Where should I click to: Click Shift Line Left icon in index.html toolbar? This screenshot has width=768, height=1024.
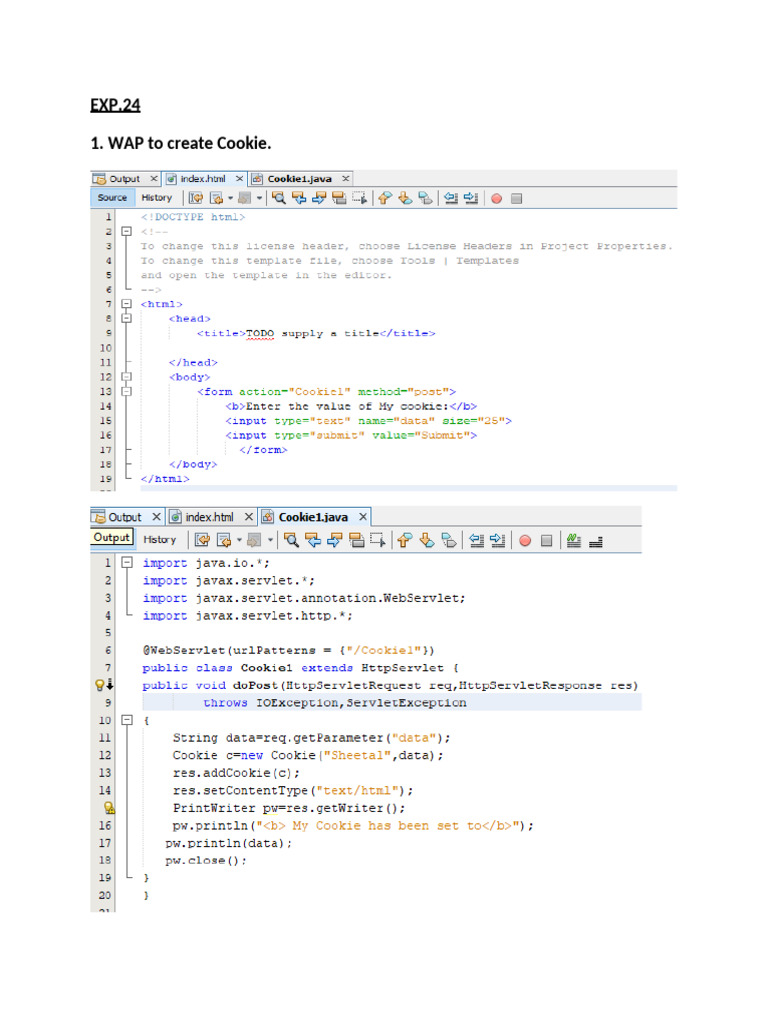(x=449, y=198)
